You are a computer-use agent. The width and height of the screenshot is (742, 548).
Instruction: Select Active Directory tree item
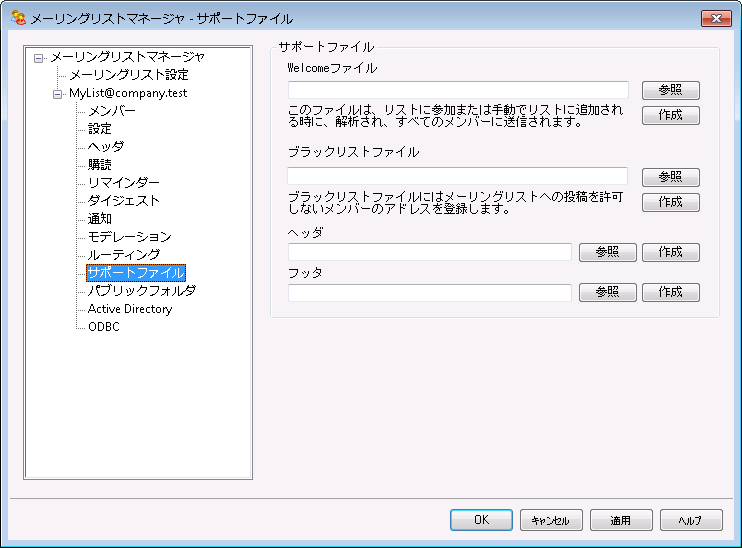pyautogui.click(x=130, y=309)
